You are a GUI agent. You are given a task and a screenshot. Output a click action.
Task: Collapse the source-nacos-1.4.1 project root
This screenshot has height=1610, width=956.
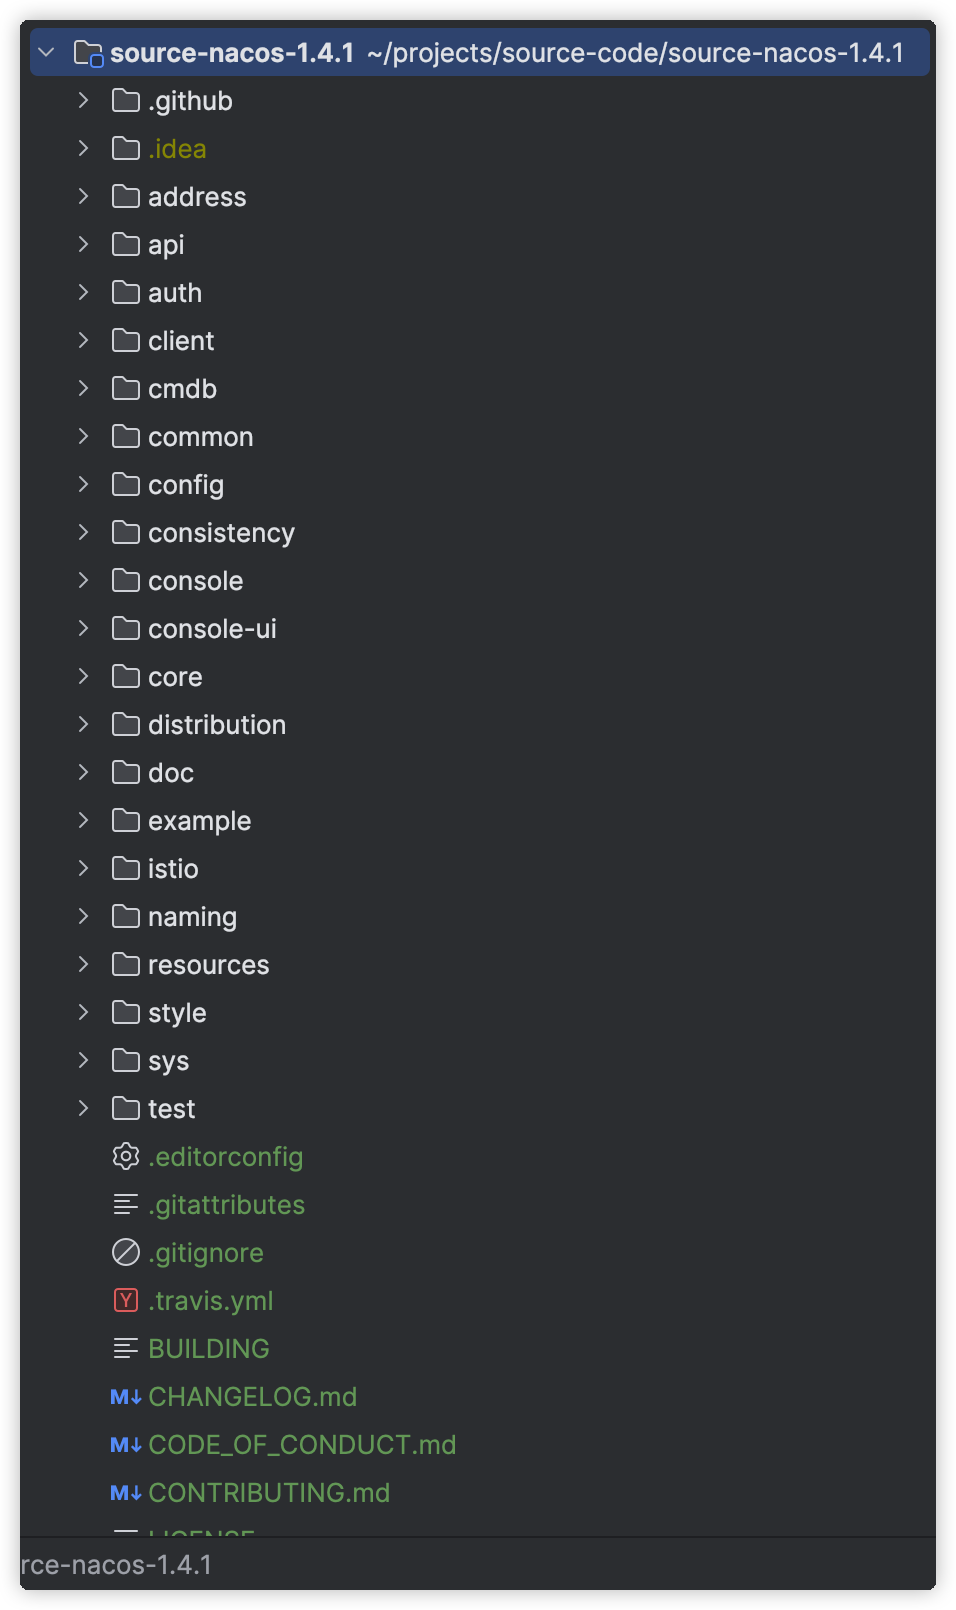click(x=44, y=52)
